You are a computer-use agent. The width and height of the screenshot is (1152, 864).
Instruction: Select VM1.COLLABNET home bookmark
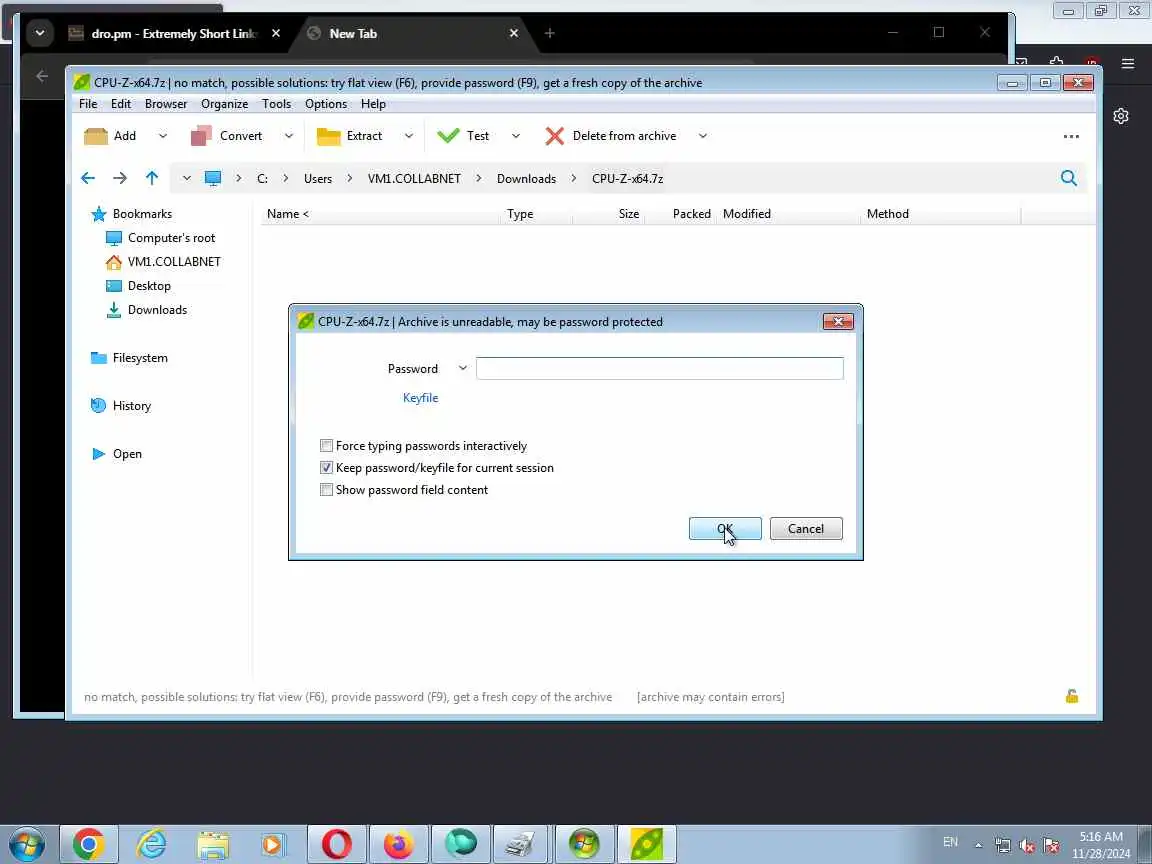pos(173,262)
